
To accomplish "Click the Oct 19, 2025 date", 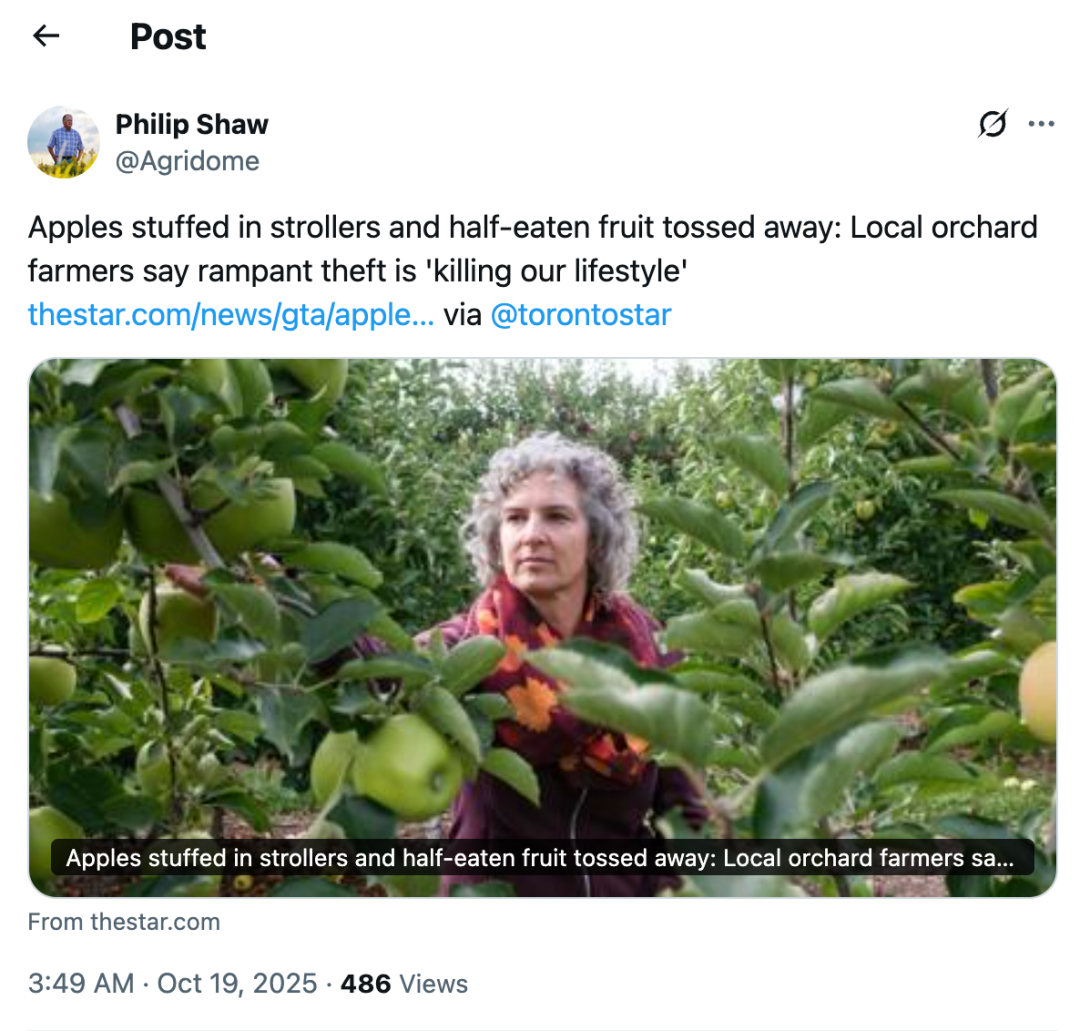I will point(237,983).
